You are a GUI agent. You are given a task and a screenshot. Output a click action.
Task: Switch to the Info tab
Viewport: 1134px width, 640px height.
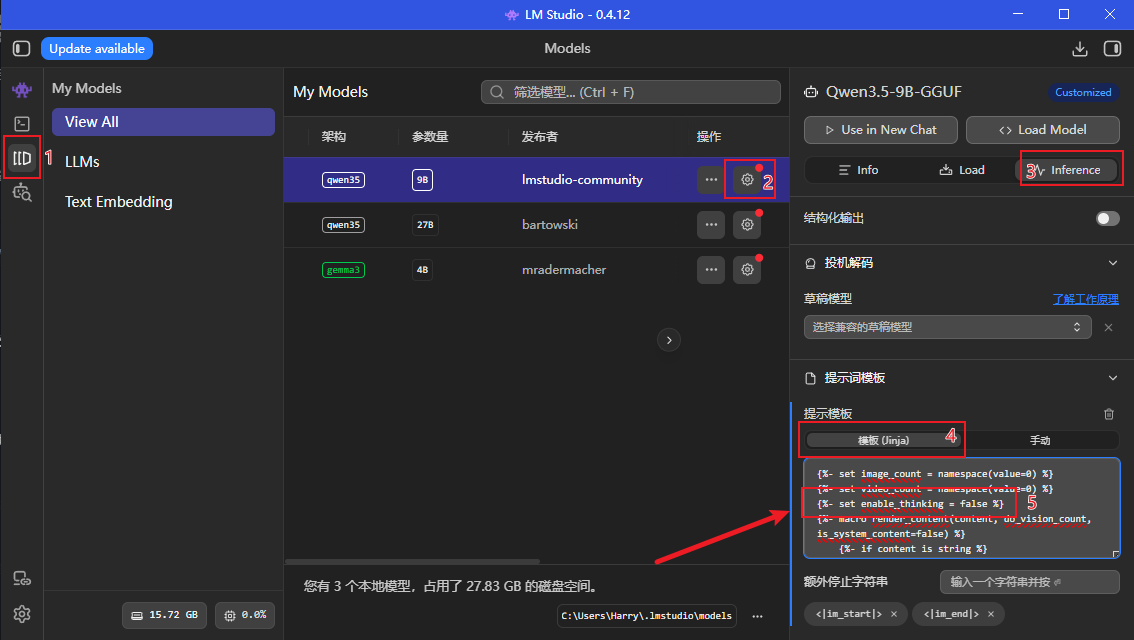pyautogui.click(x=858, y=170)
